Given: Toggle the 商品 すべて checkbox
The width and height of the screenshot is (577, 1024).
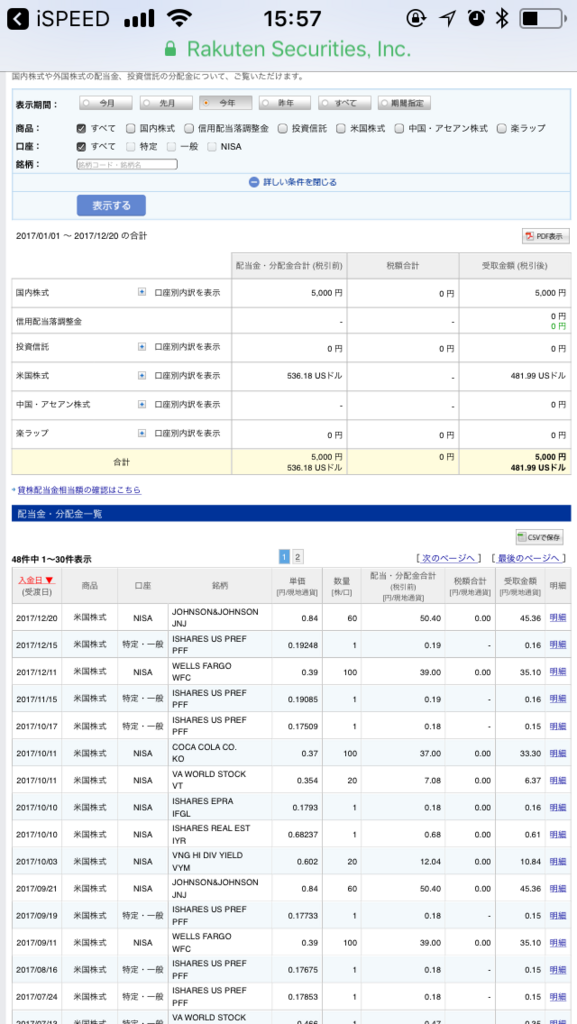Looking at the screenshot, I should pyautogui.click(x=82, y=128).
